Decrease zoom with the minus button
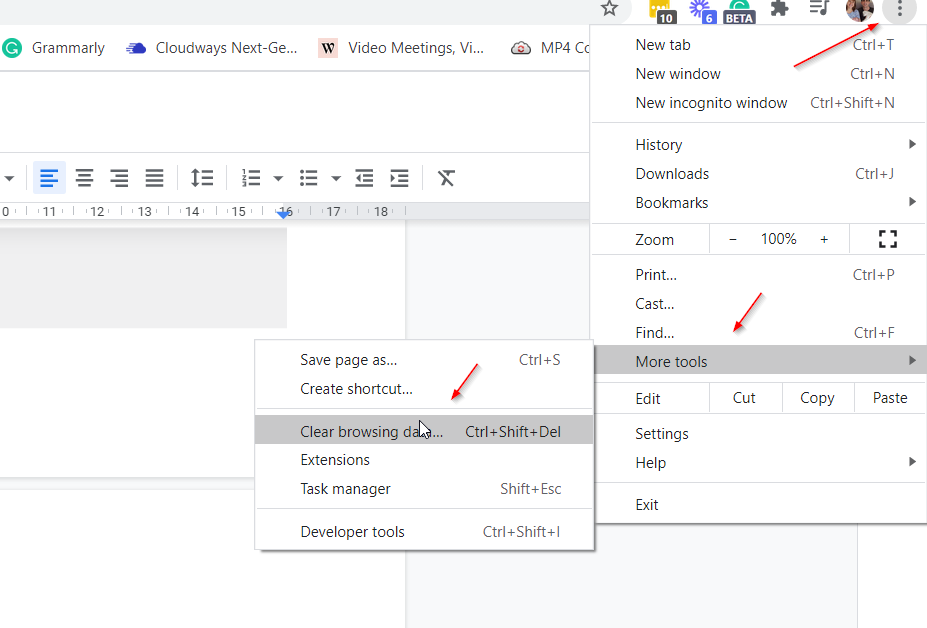This screenshot has height=628, width=927. [x=732, y=239]
